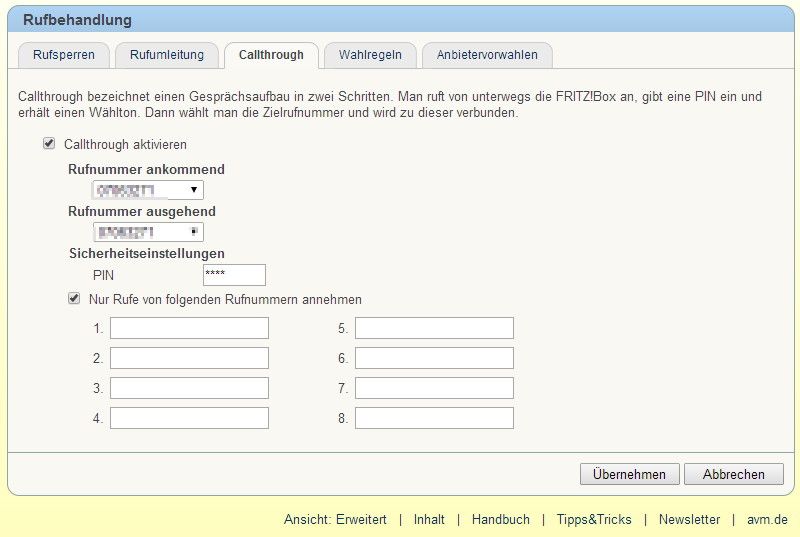Focus allowed number field 5

[x=434, y=328]
